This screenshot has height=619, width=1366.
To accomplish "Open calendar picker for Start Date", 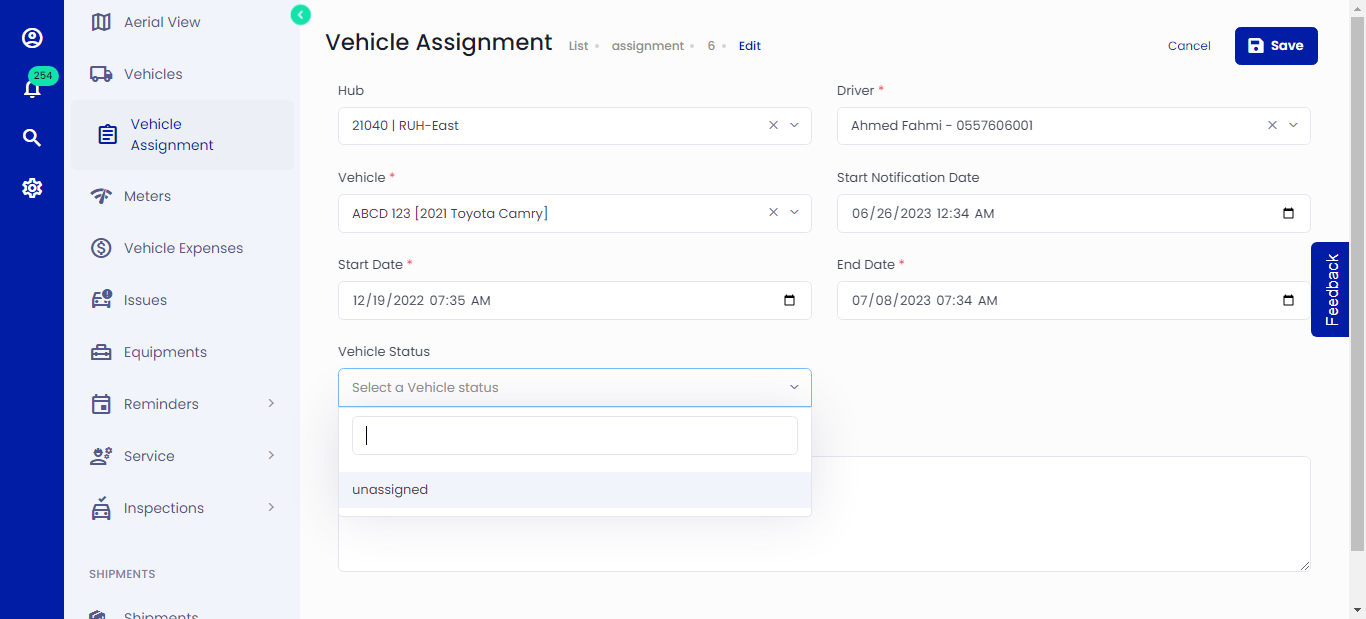I will [789, 300].
